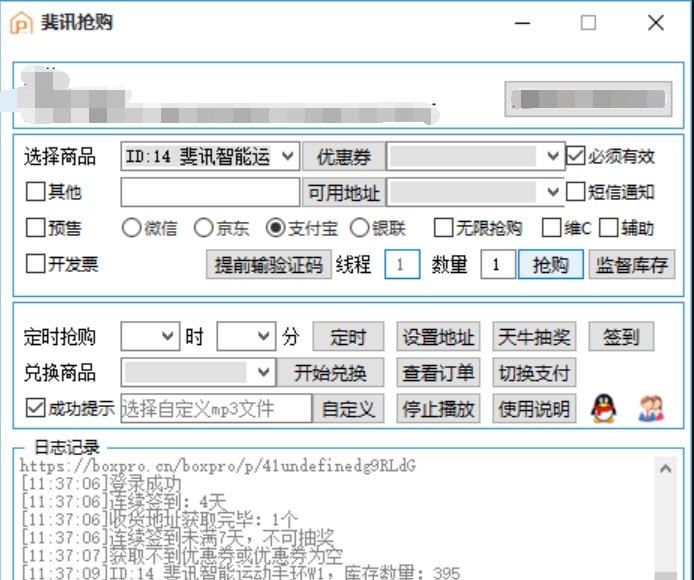The height and width of the screenshot is (580, 694).
Task: Check the 开发票 option
Action: coord(35,264)
